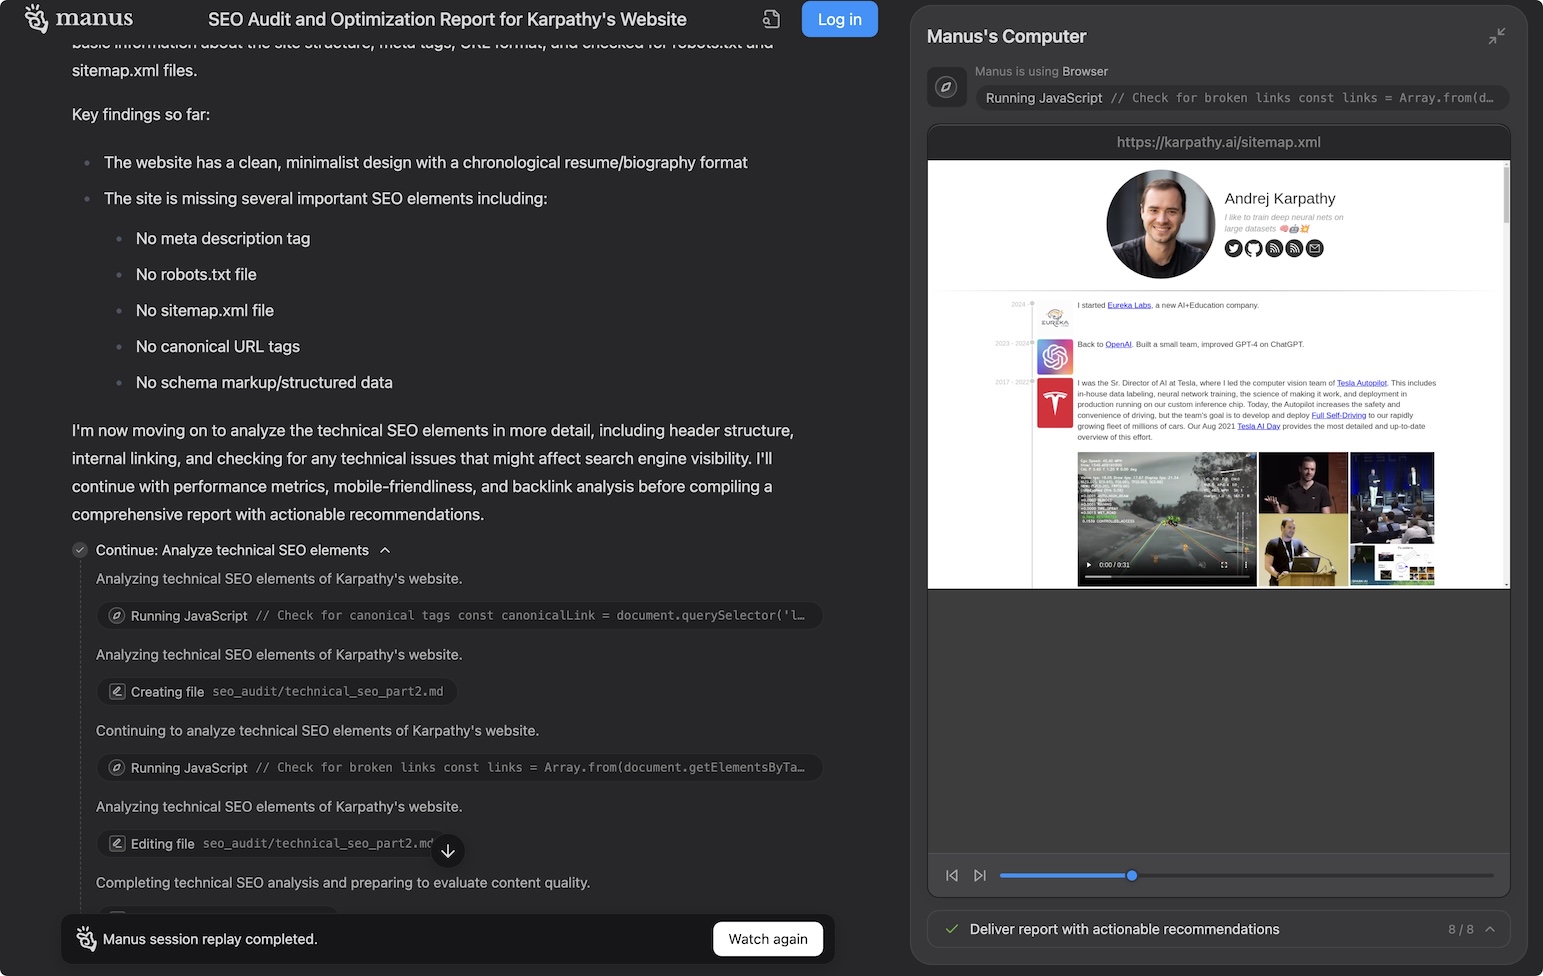Open the Running JavaScript canonical tags step

[x=459, y=616]
